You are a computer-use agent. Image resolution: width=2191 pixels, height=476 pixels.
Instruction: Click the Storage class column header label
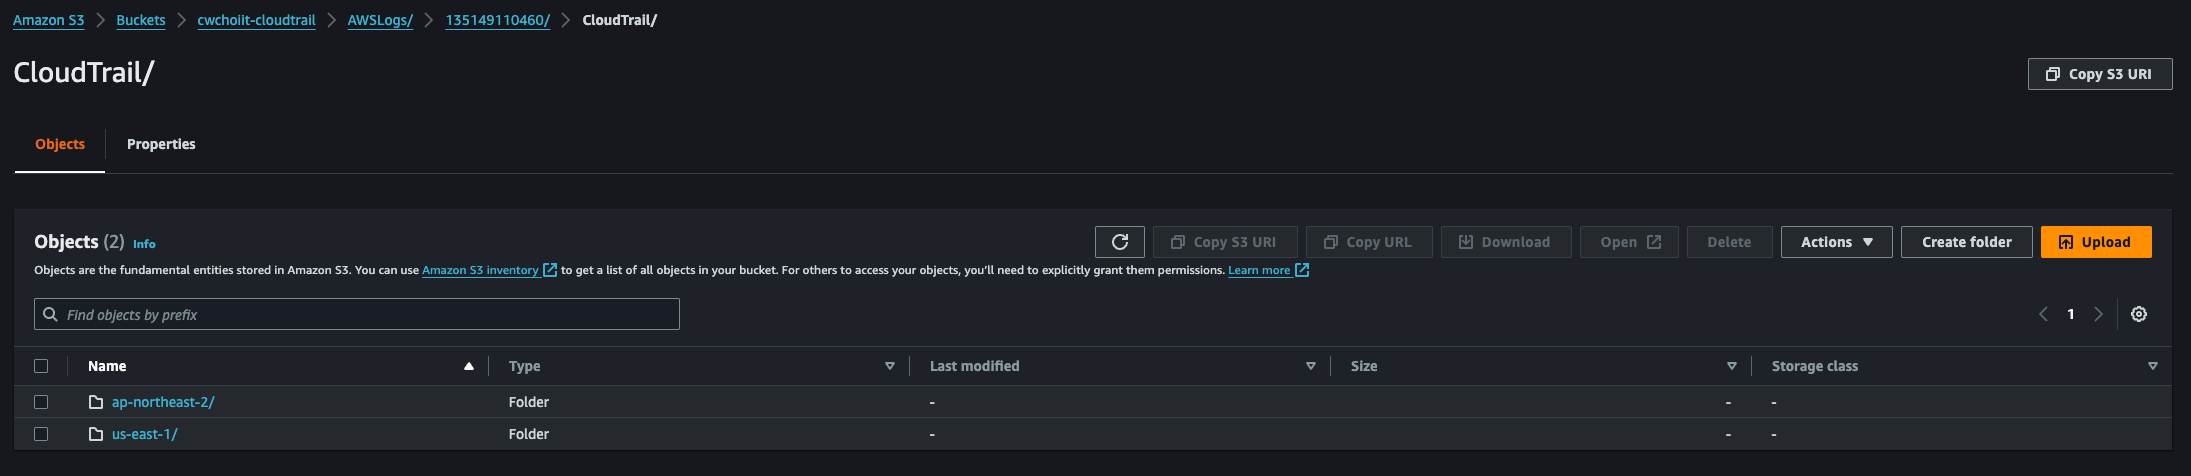1815,366
